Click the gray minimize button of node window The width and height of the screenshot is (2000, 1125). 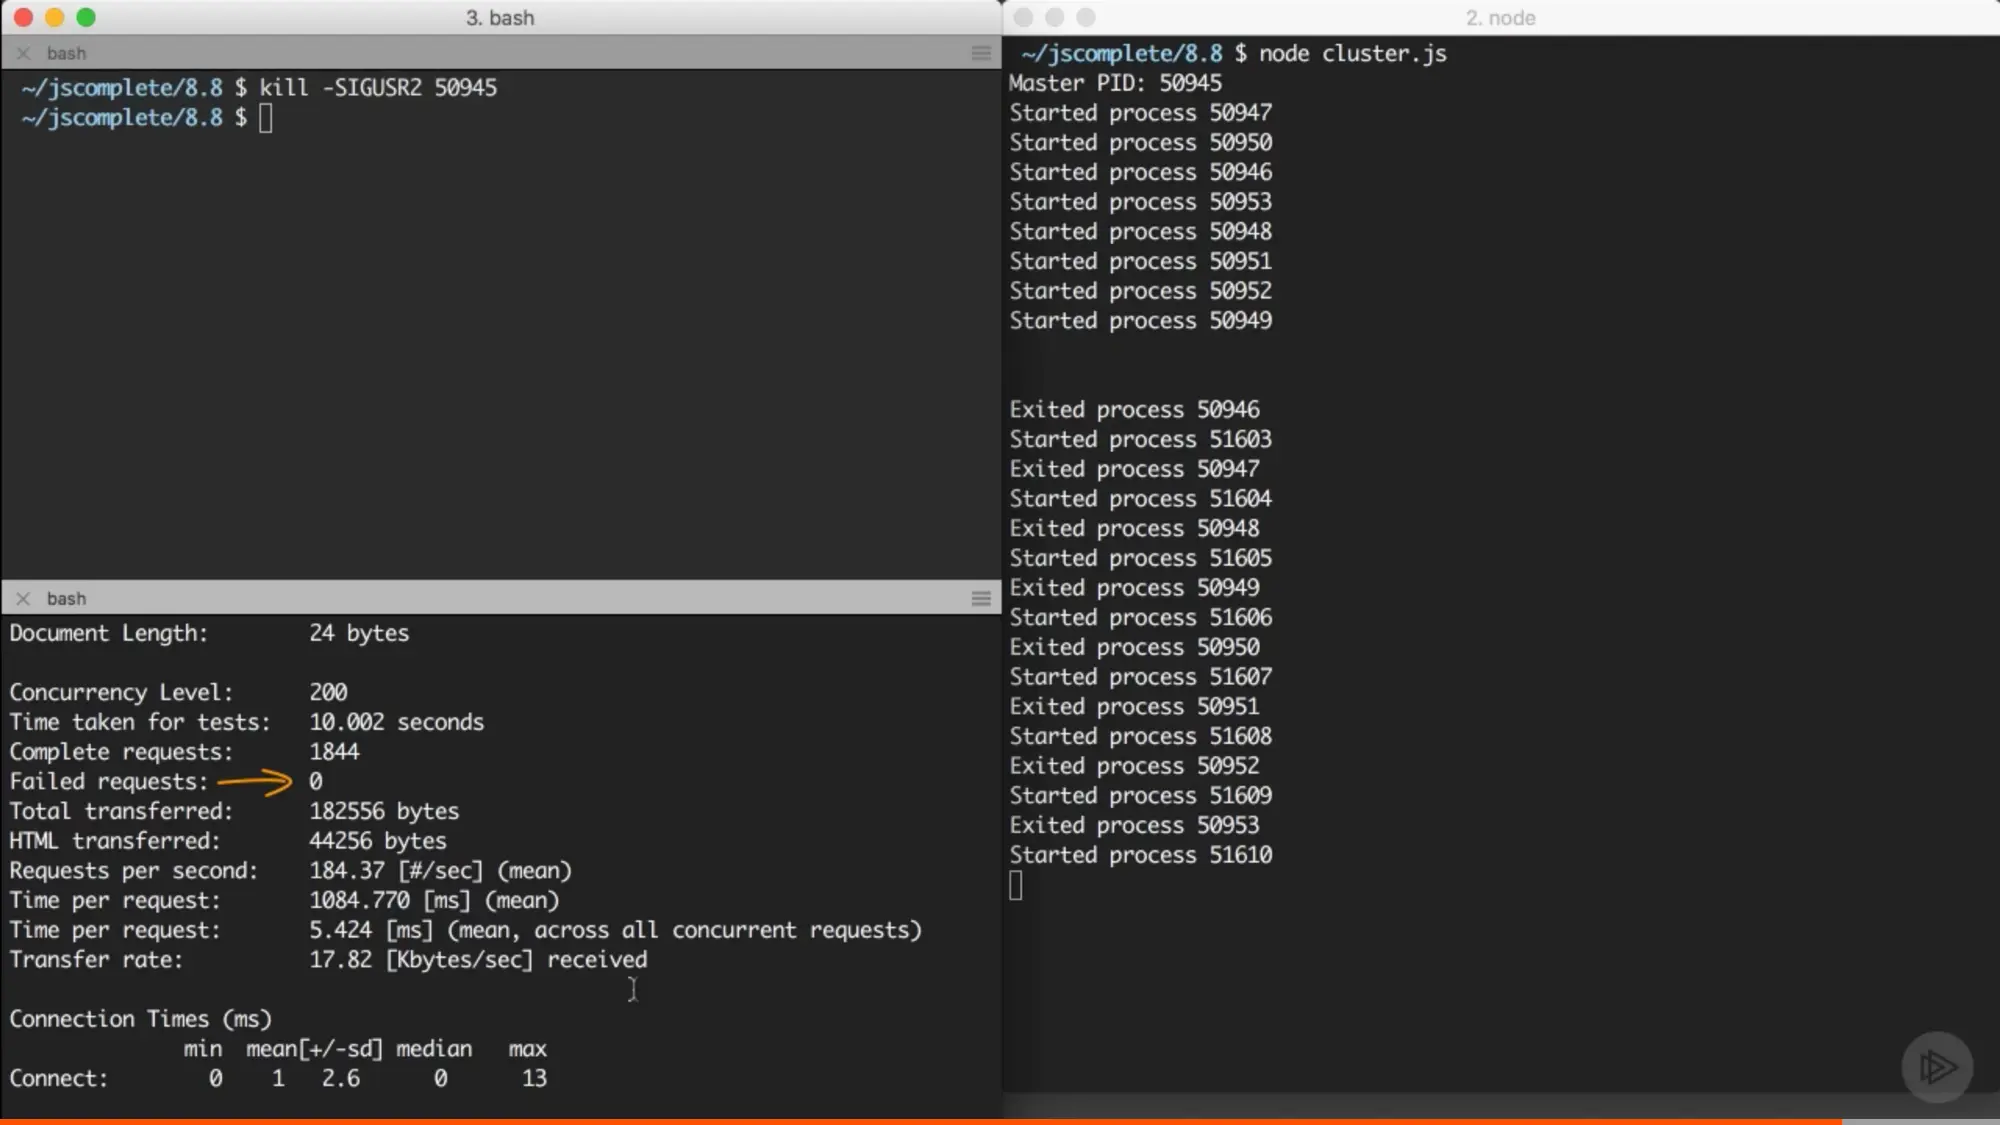(x=1054, y=17)
